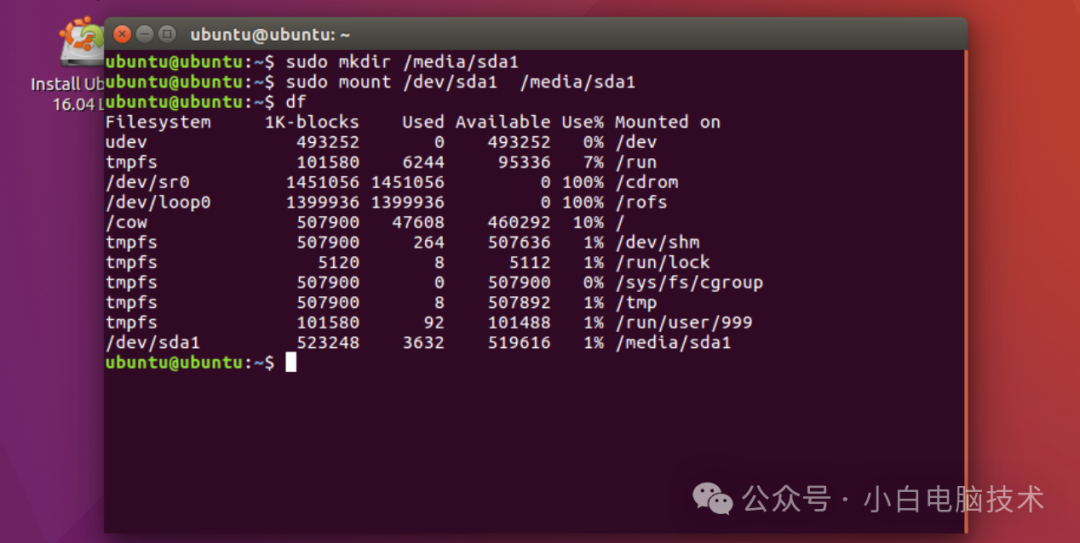Click the 507636 available value
The height and width of the screenshot is (543, 1080).
click(519, 243)
